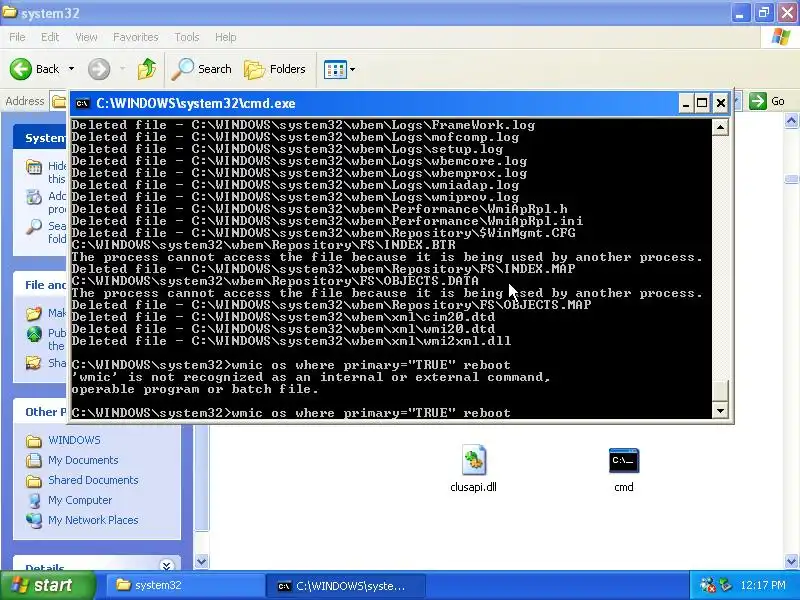Open the WINDOWS folder link
This screenshot has height=600, width=800.
coord(74,440)
